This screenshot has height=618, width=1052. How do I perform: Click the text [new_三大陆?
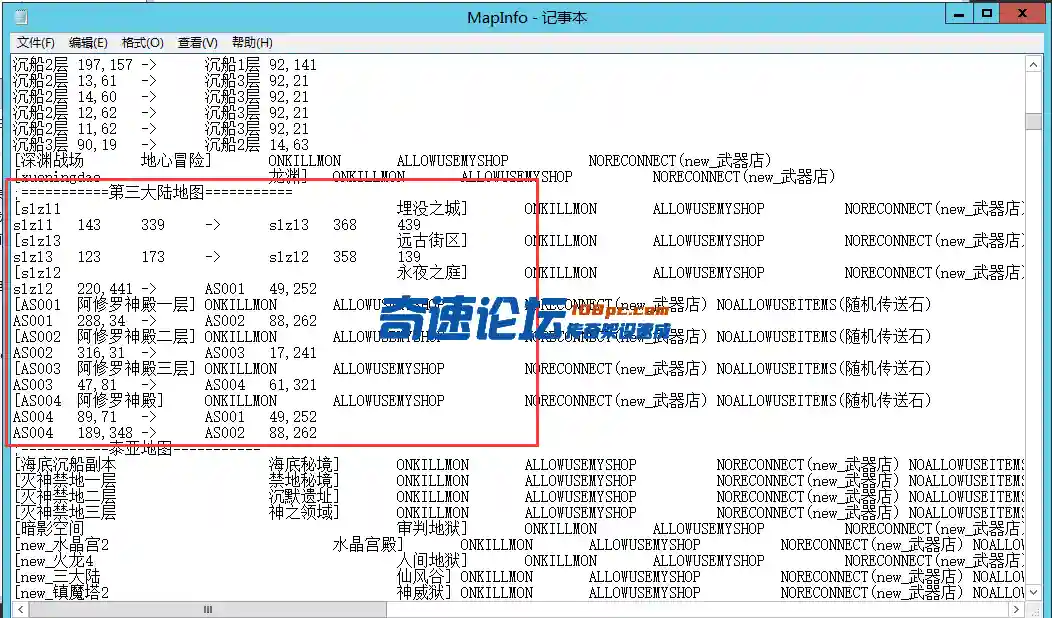[57, 577]
